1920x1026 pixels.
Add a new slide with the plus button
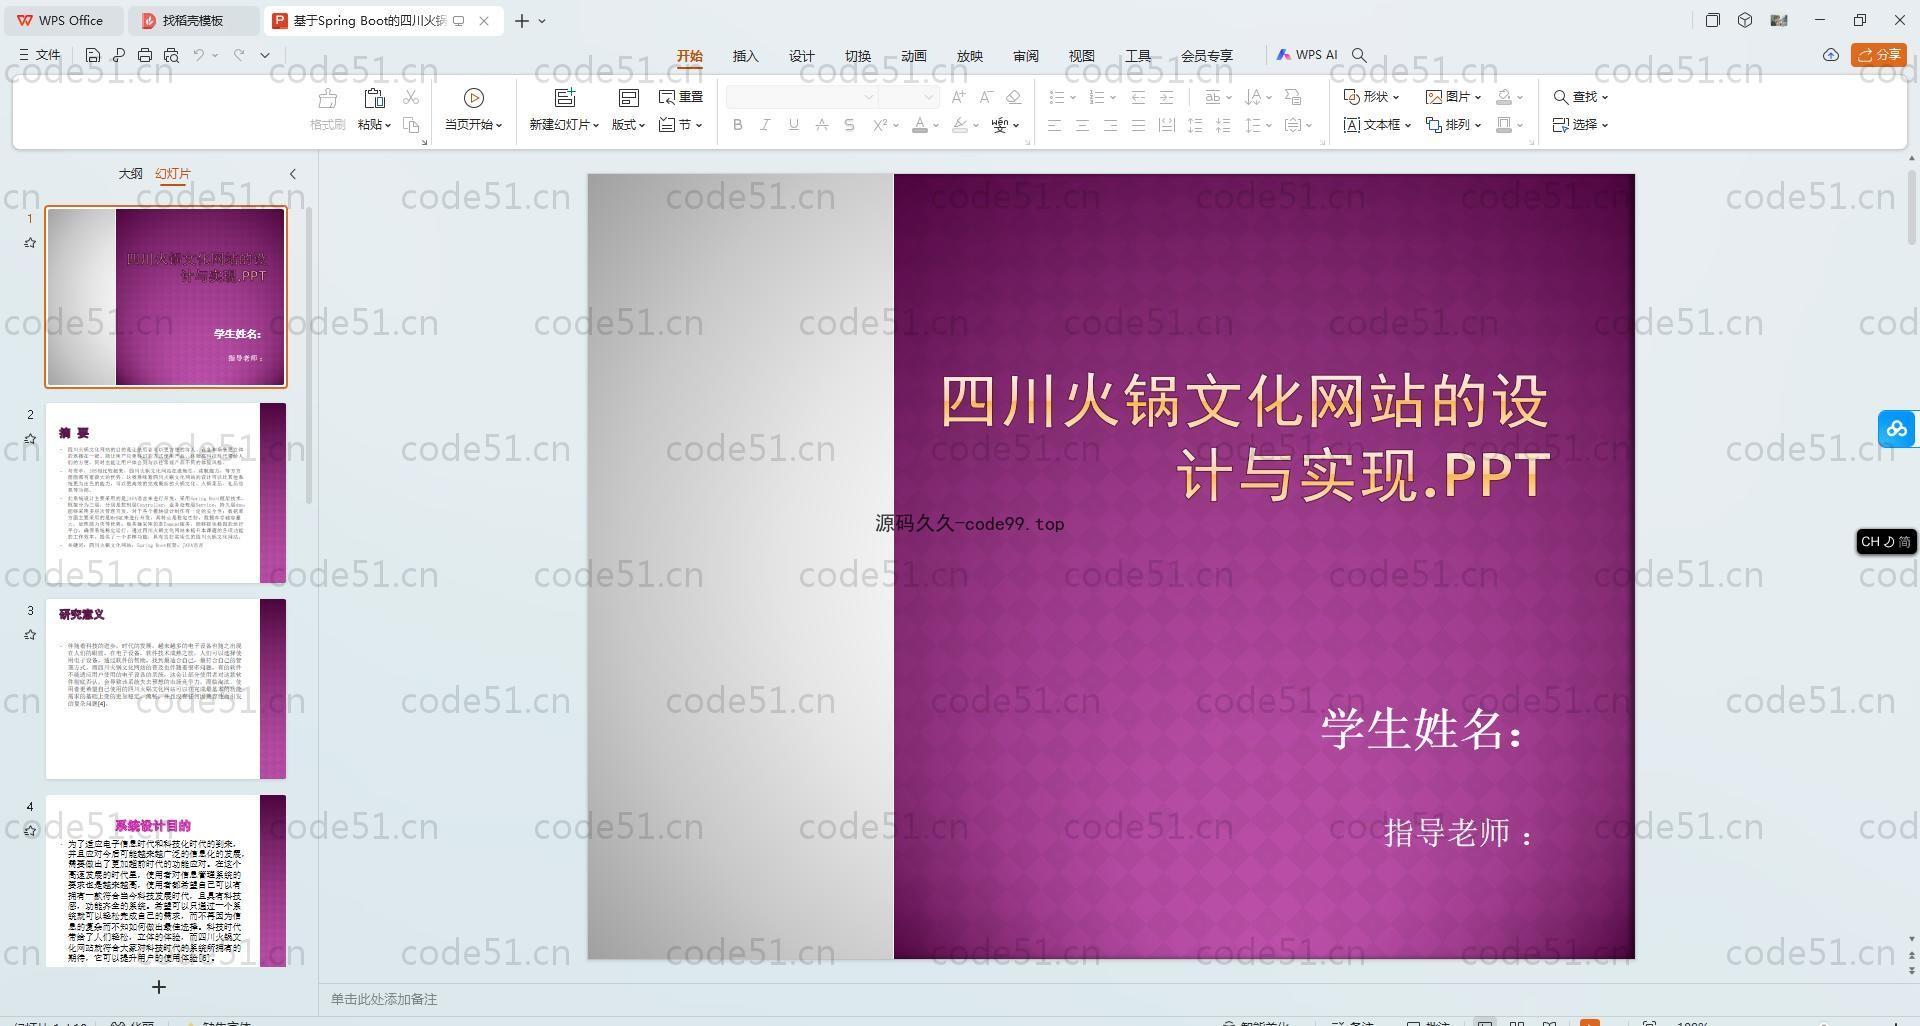[x=158, y=987]
